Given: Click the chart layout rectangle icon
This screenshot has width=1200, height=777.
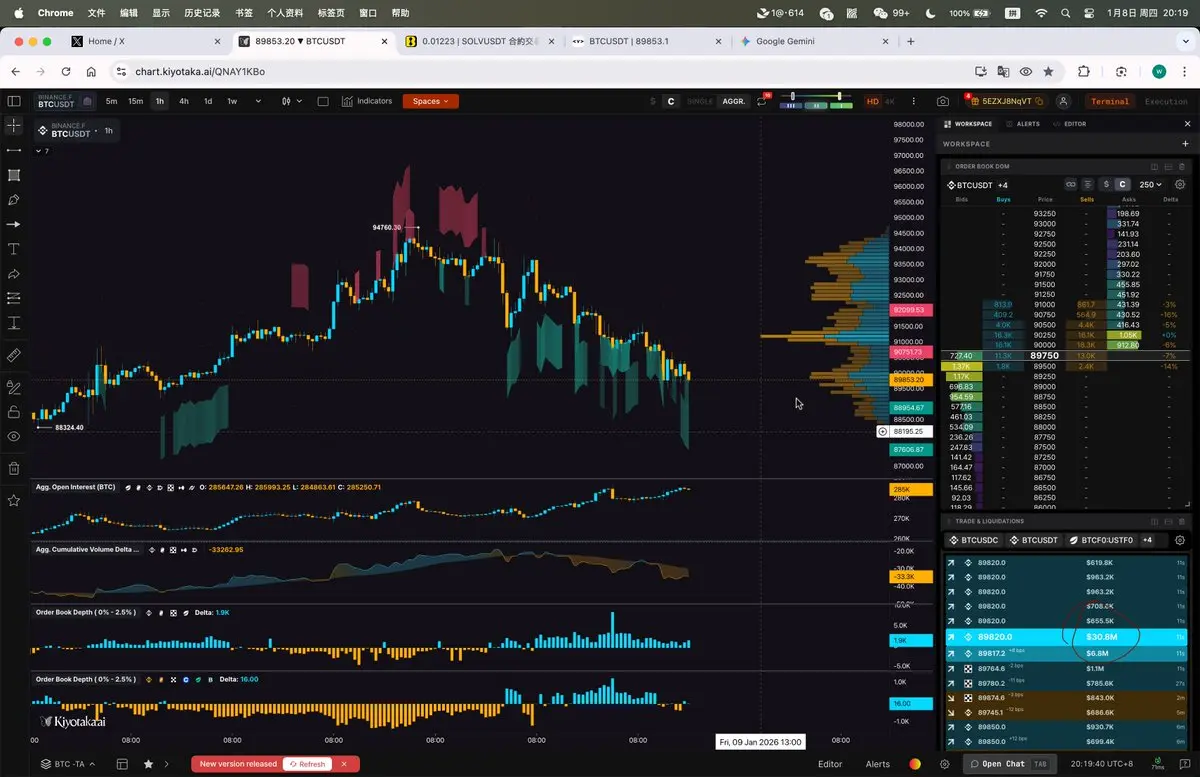Looking at the screenshot, I should (323, 101).
